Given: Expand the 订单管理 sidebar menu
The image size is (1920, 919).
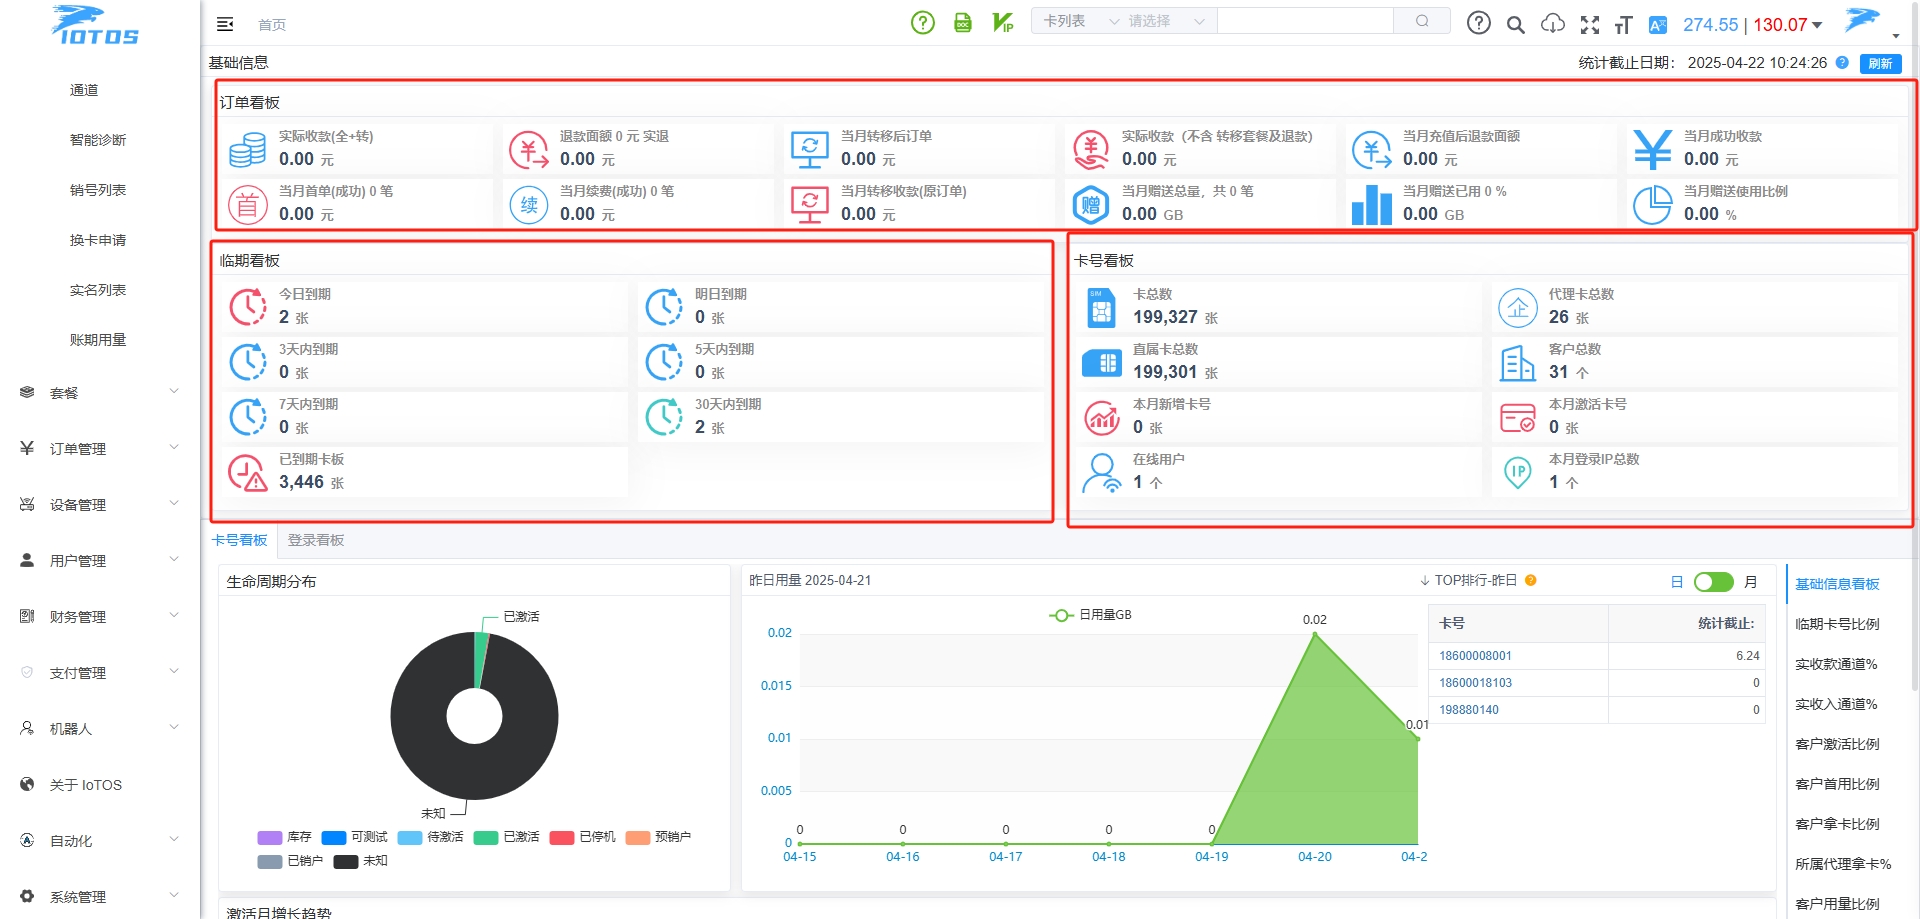Looking at the screenshot, I should 100,449.
